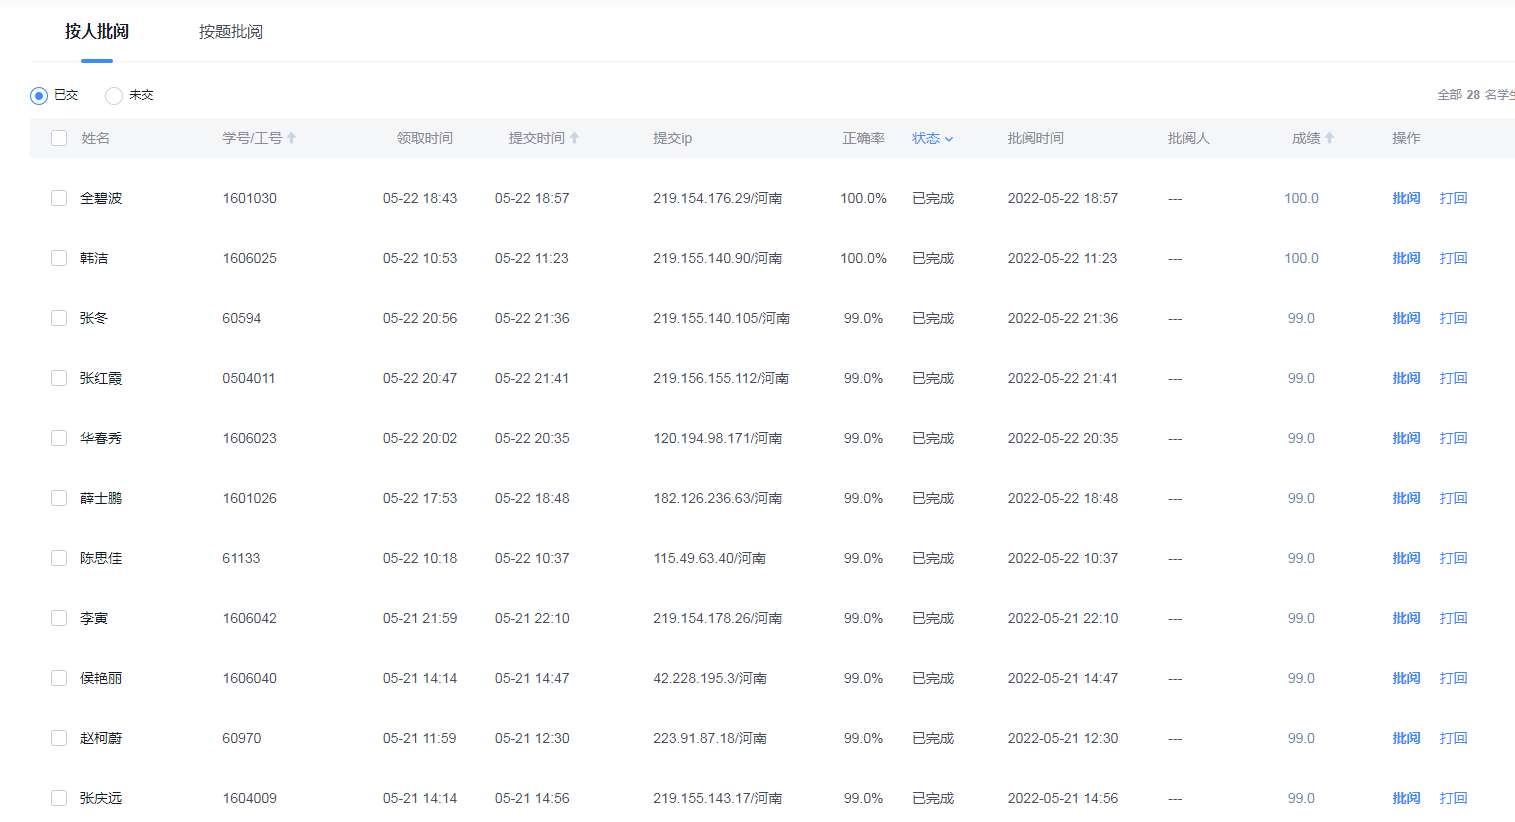
Task: Click IP 120.194.98.171/河南
Action: click(x=717, y=438)
